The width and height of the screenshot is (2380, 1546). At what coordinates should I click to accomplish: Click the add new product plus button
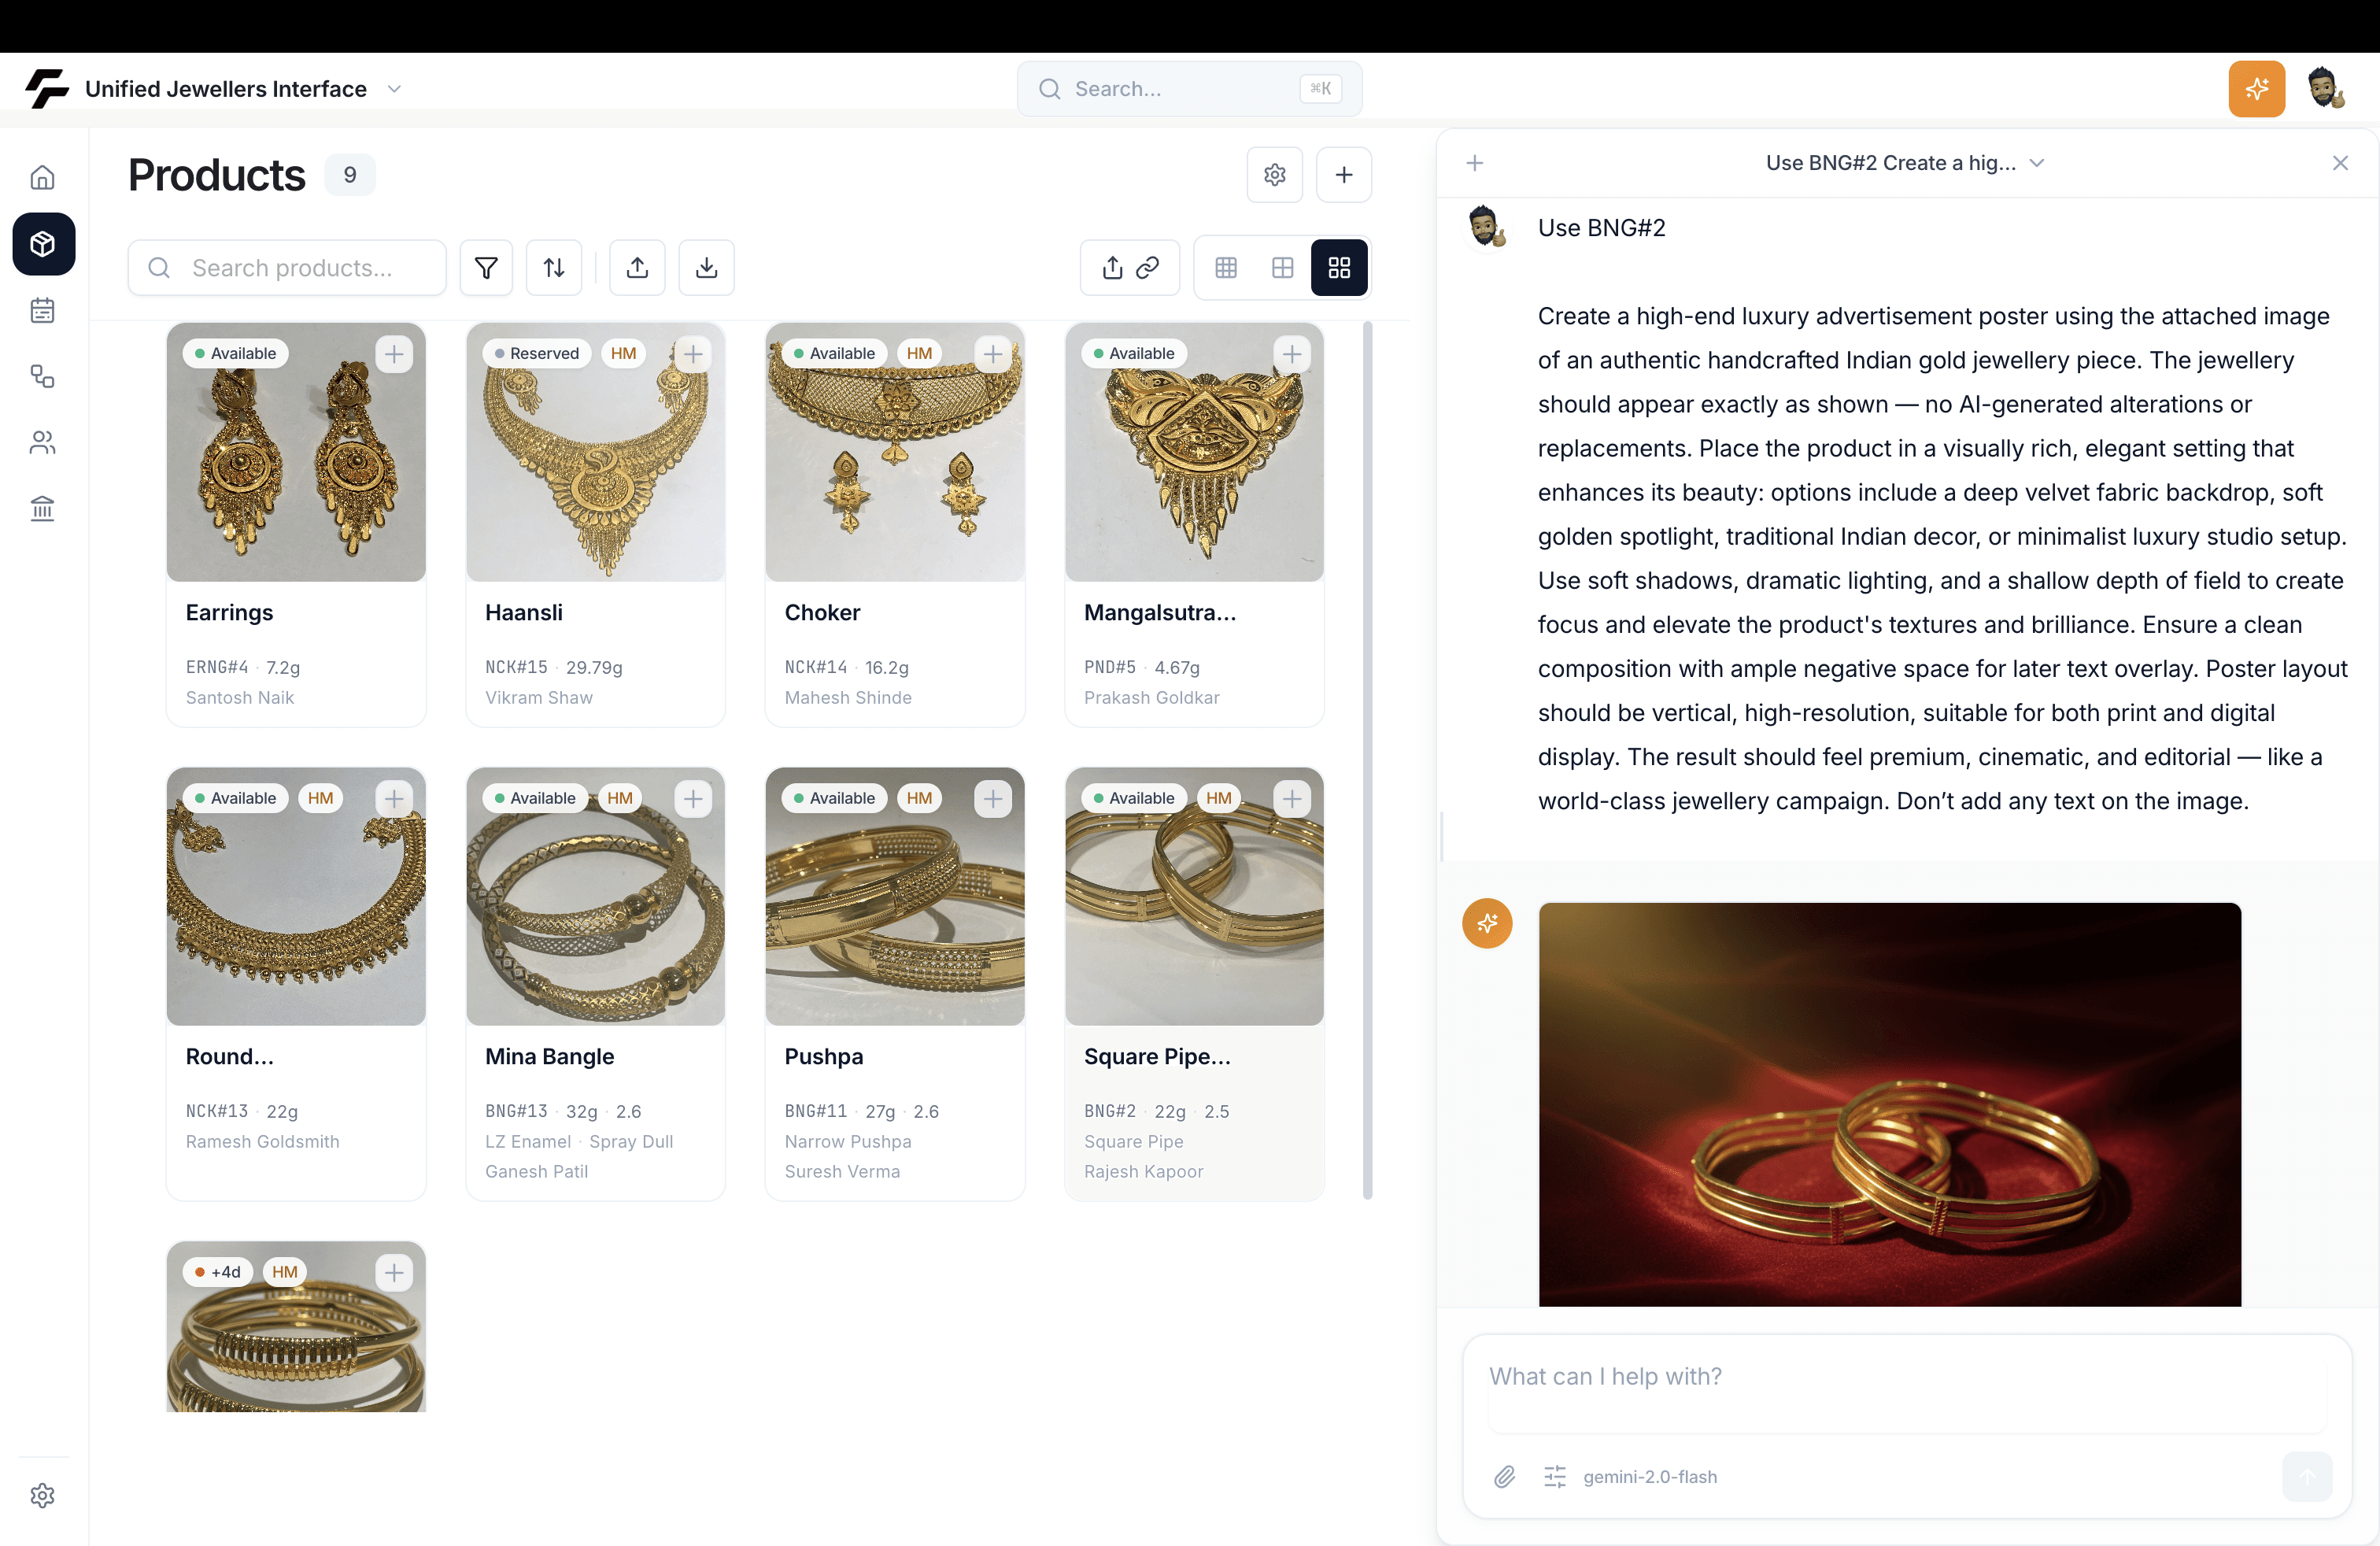pyautogui.click(x=1343, y=175)
